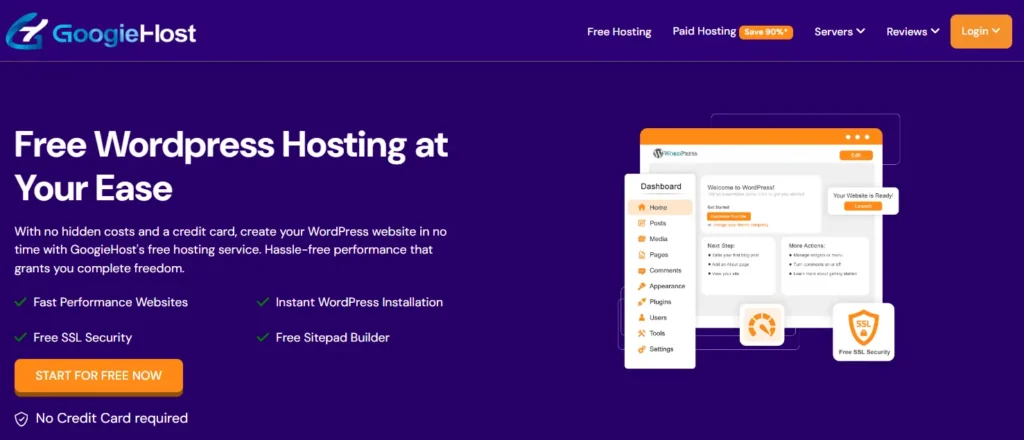Expand the Reviews dropdown menu
Image resolution: width=1024 pixels, height=440 pixels.
(x=912, y=32)
